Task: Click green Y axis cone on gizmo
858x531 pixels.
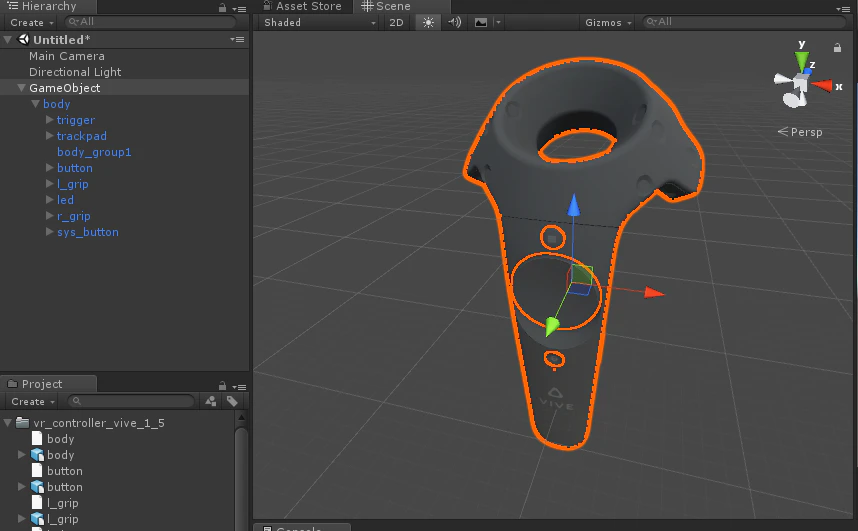Action: pos(802,61)
